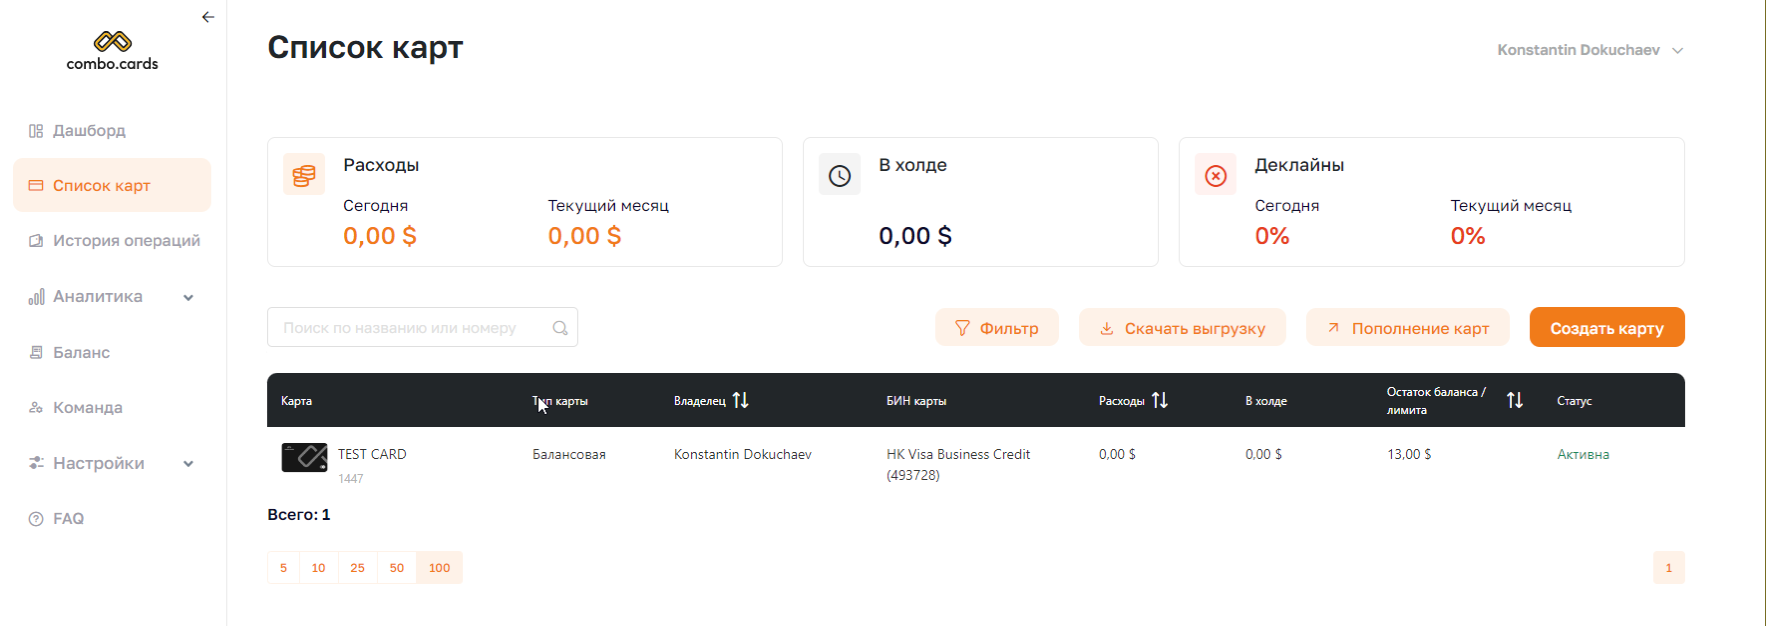Set page size to 10
The width and height of the screenshot is (1766, 626).
coord(318,568)
